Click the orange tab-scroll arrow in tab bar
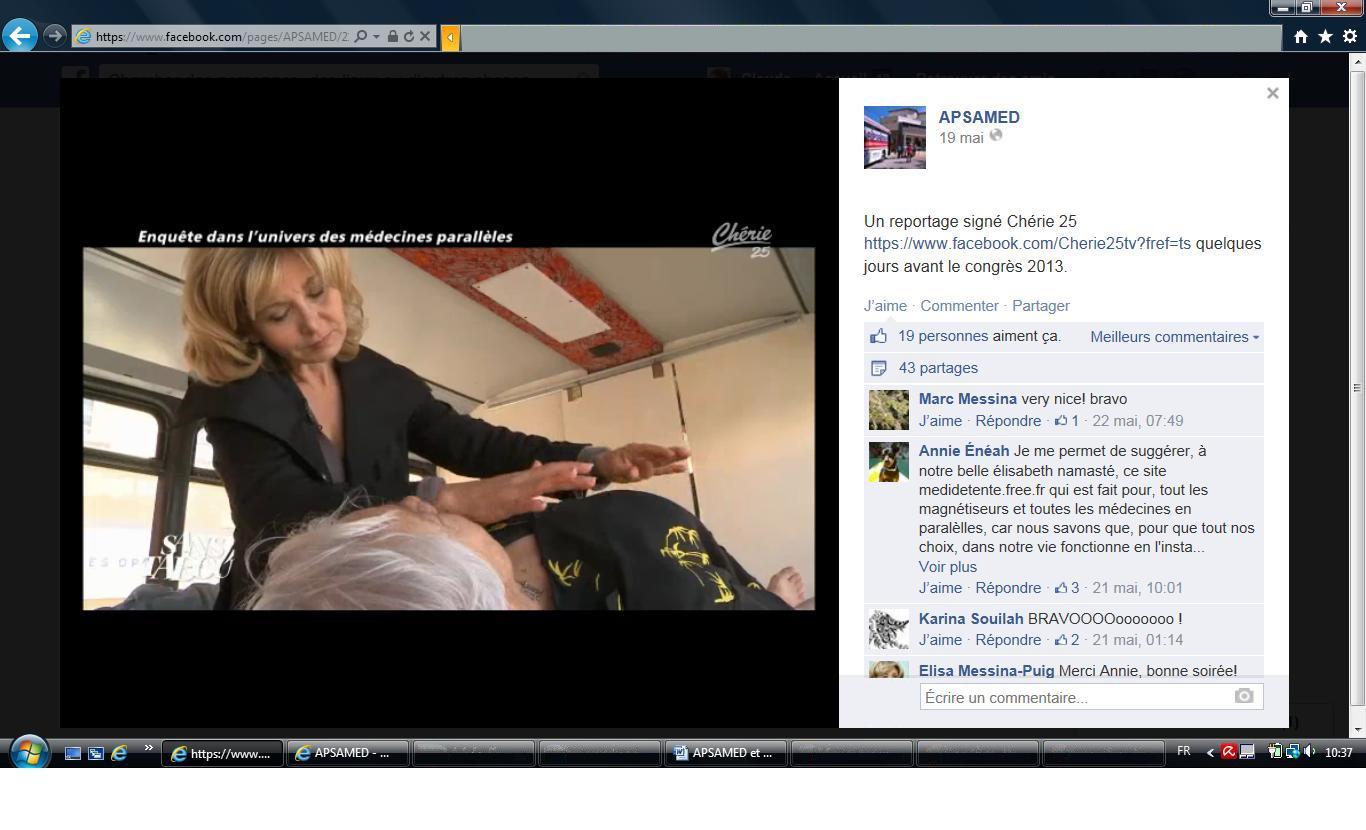 pyautogui.click(x=450, y=37)
